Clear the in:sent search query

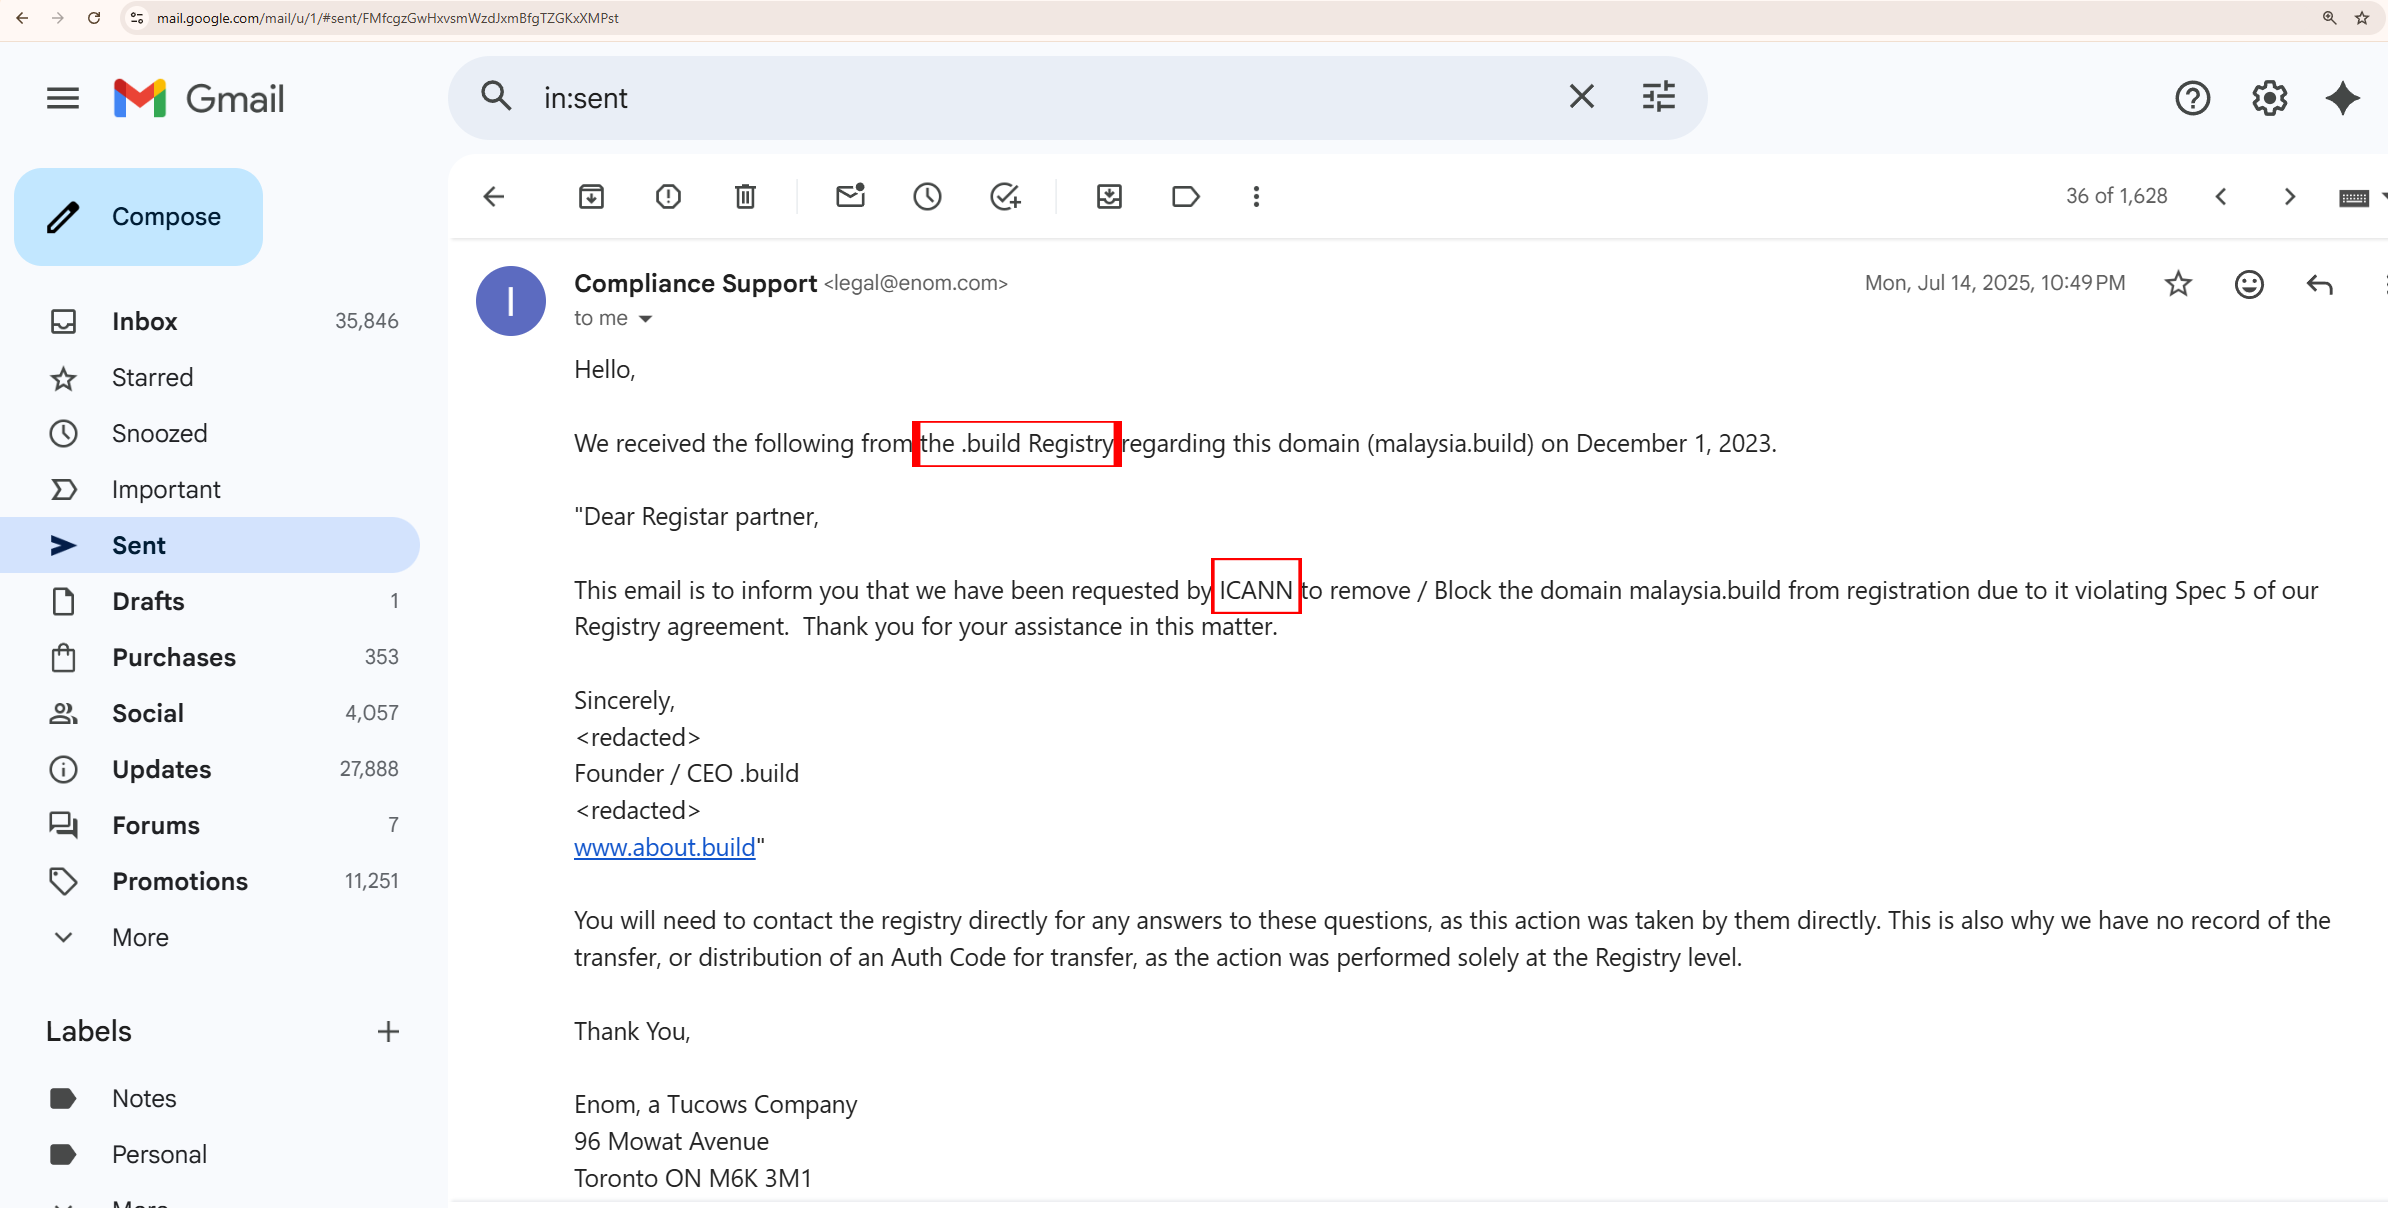coord(1581,97)
